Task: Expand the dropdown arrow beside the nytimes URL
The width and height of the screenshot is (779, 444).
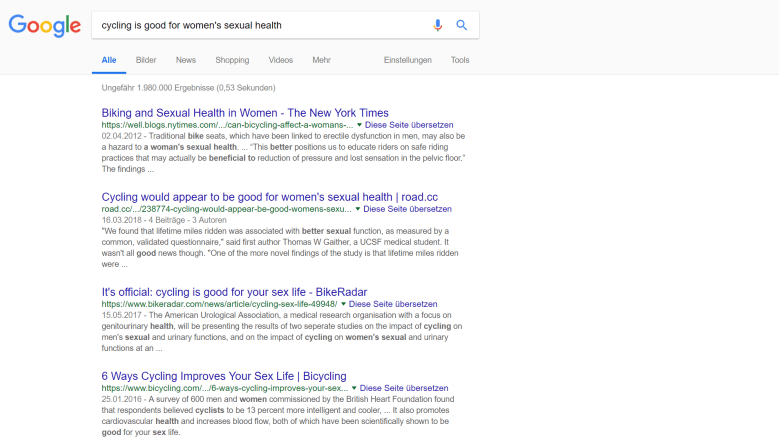Action: pos(359,125)
